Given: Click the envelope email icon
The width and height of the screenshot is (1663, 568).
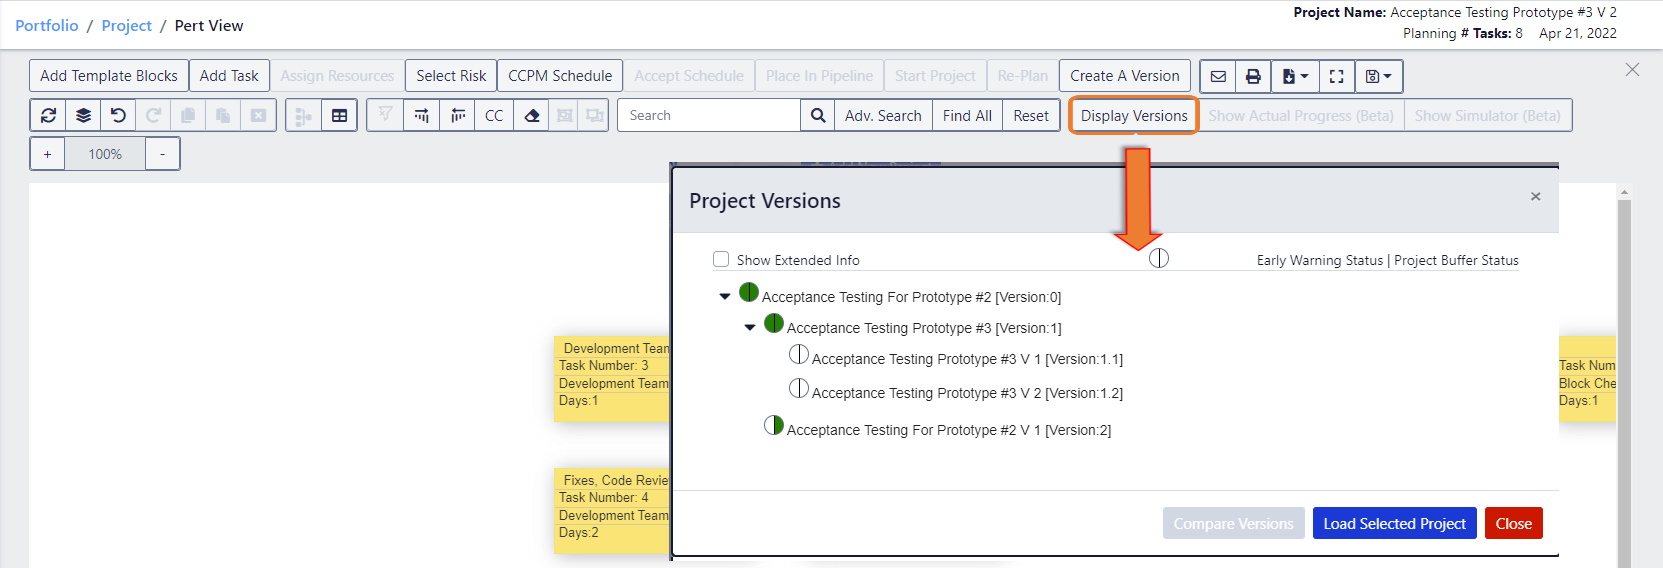Looking at the screenshot, I should [x=1218, y=76].
